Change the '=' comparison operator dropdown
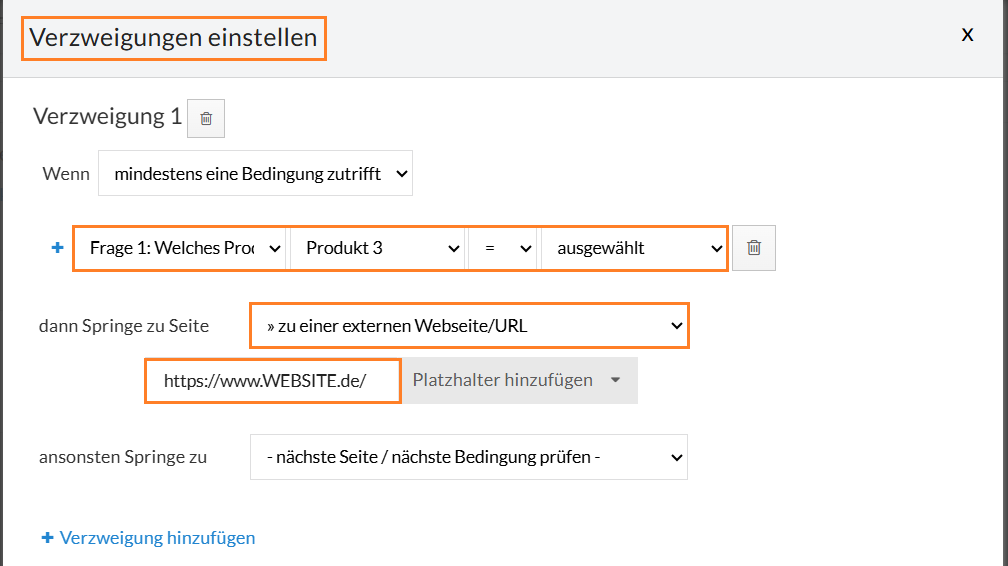This screenshot has width=1008, height=566. [502, 248]
